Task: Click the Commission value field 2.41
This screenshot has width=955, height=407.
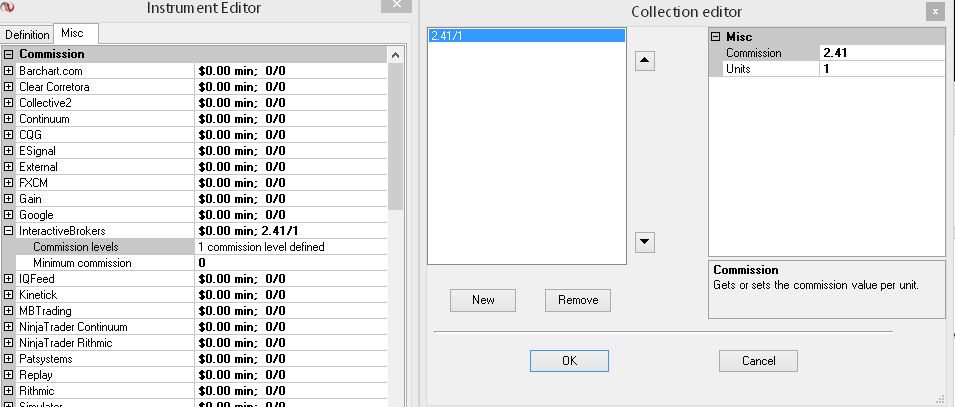Action: coord(882,53)
